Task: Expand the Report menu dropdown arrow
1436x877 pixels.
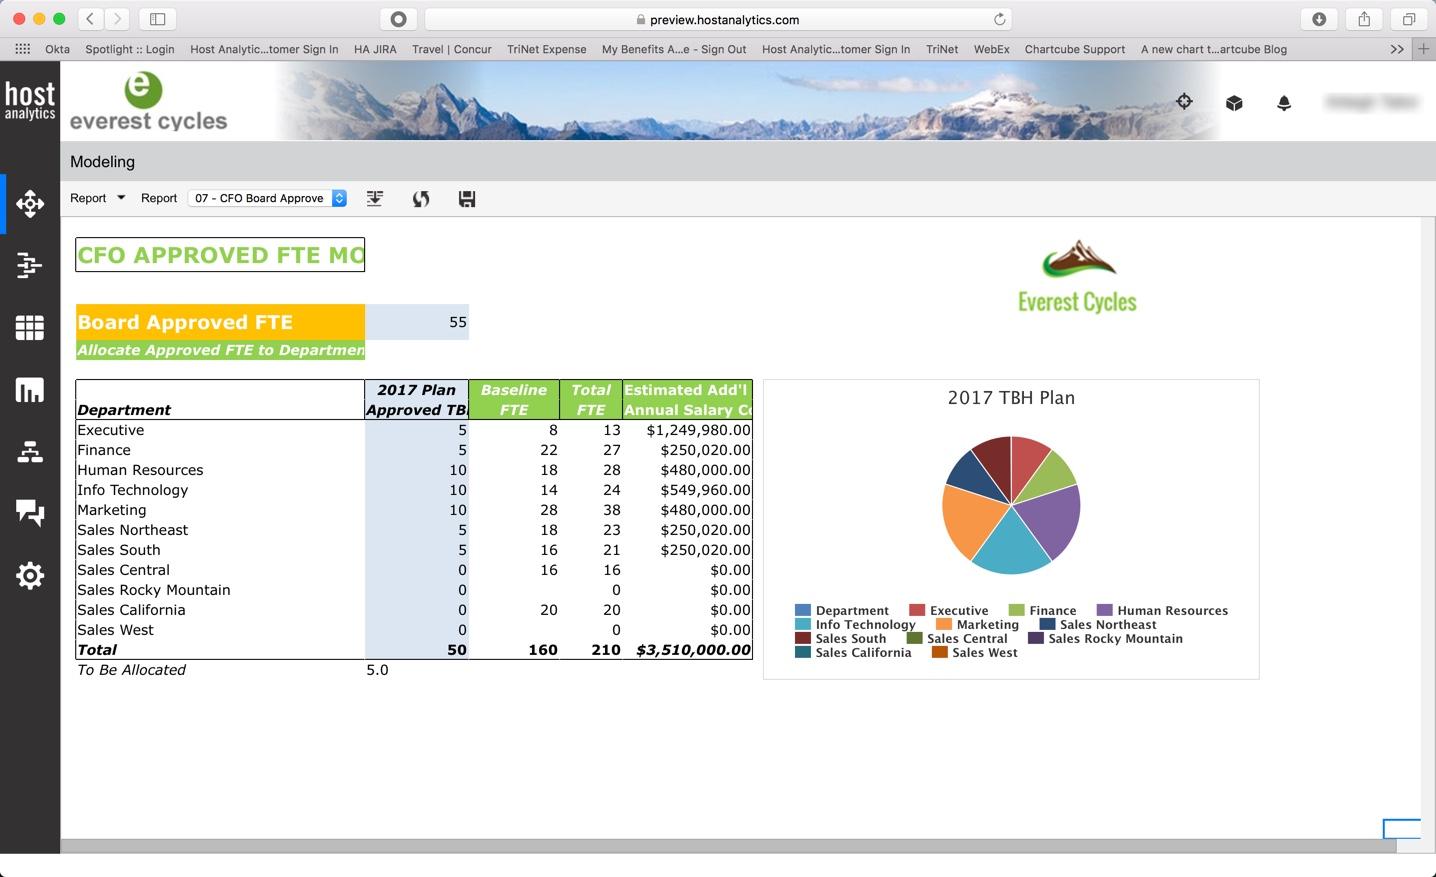Action: 121,198
